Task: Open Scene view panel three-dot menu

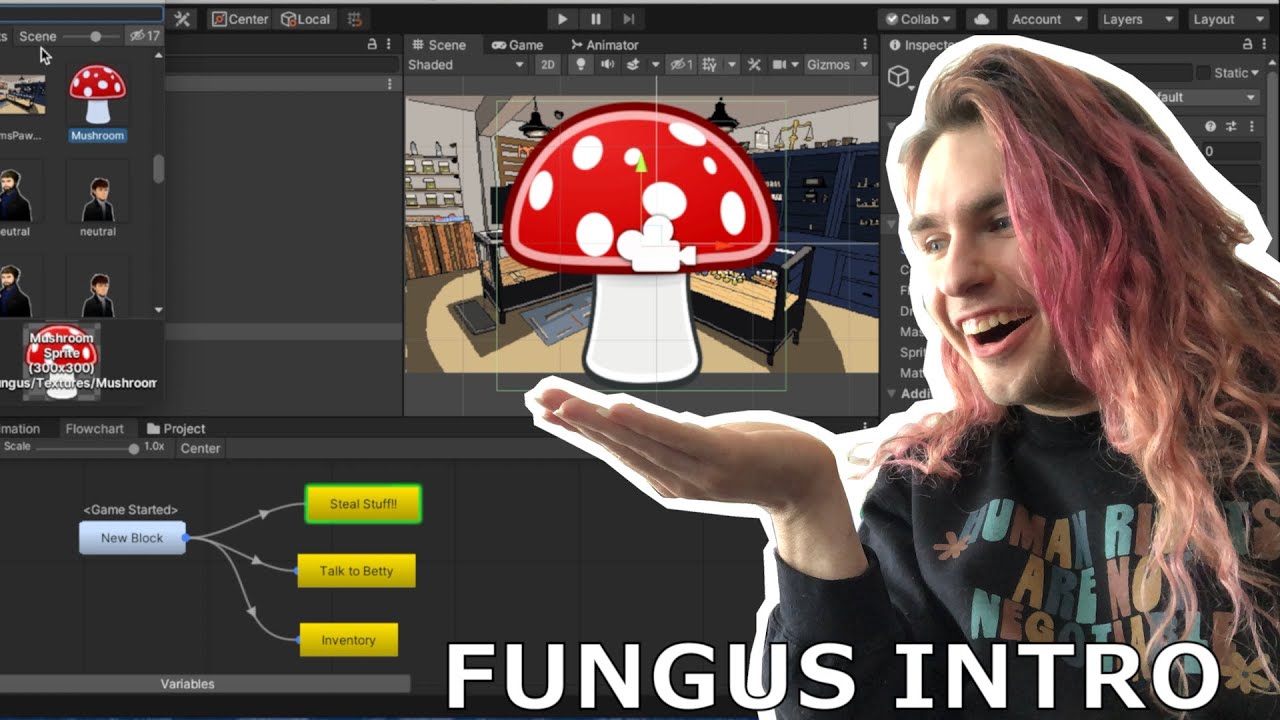Action: [865, 44]
